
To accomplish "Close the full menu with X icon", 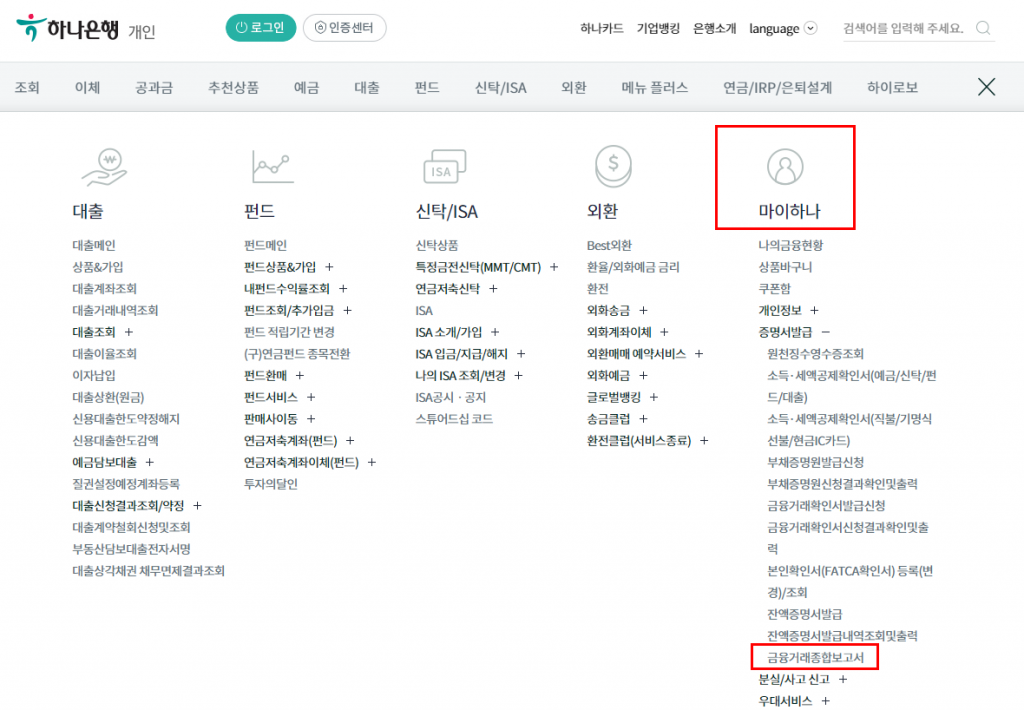I will [986, 87].
